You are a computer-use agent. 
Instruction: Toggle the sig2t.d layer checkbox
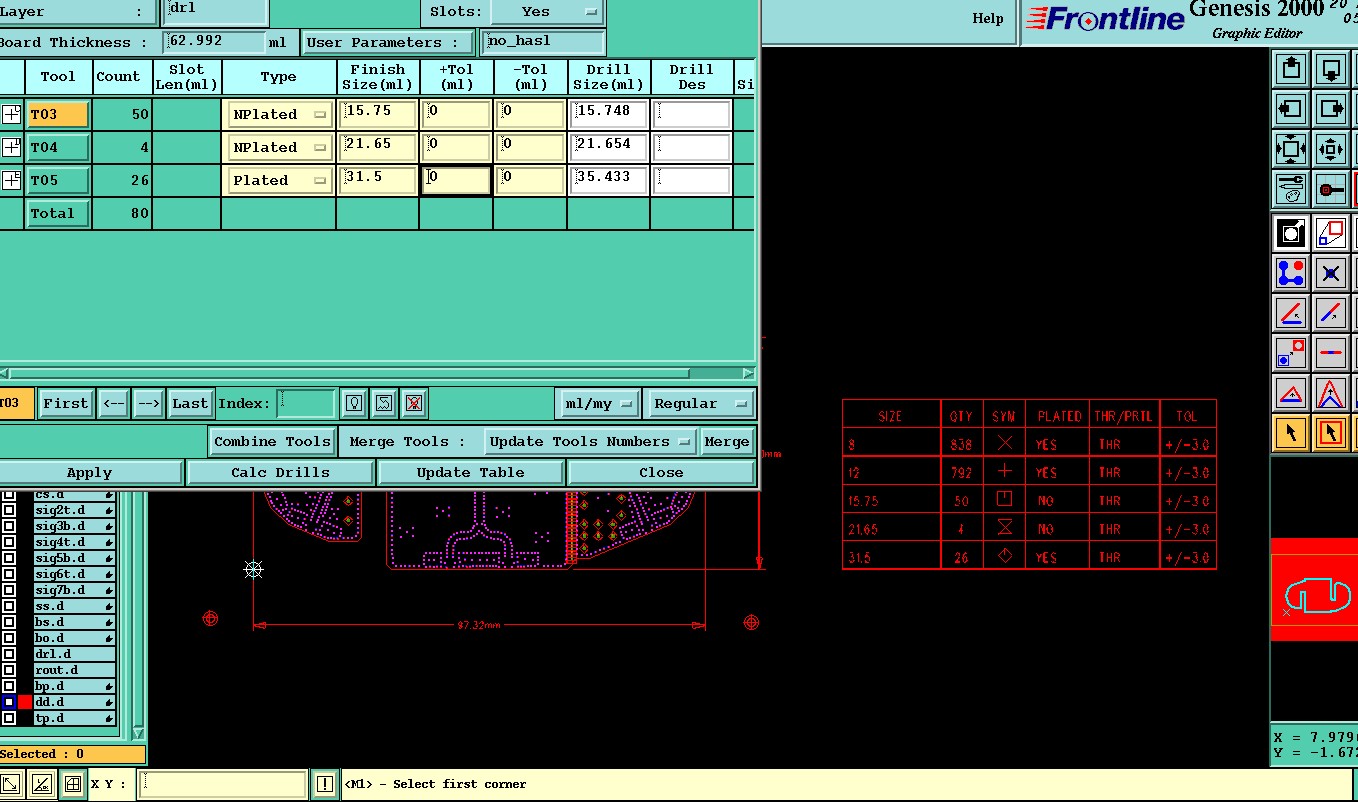click(x=9, y=510)
